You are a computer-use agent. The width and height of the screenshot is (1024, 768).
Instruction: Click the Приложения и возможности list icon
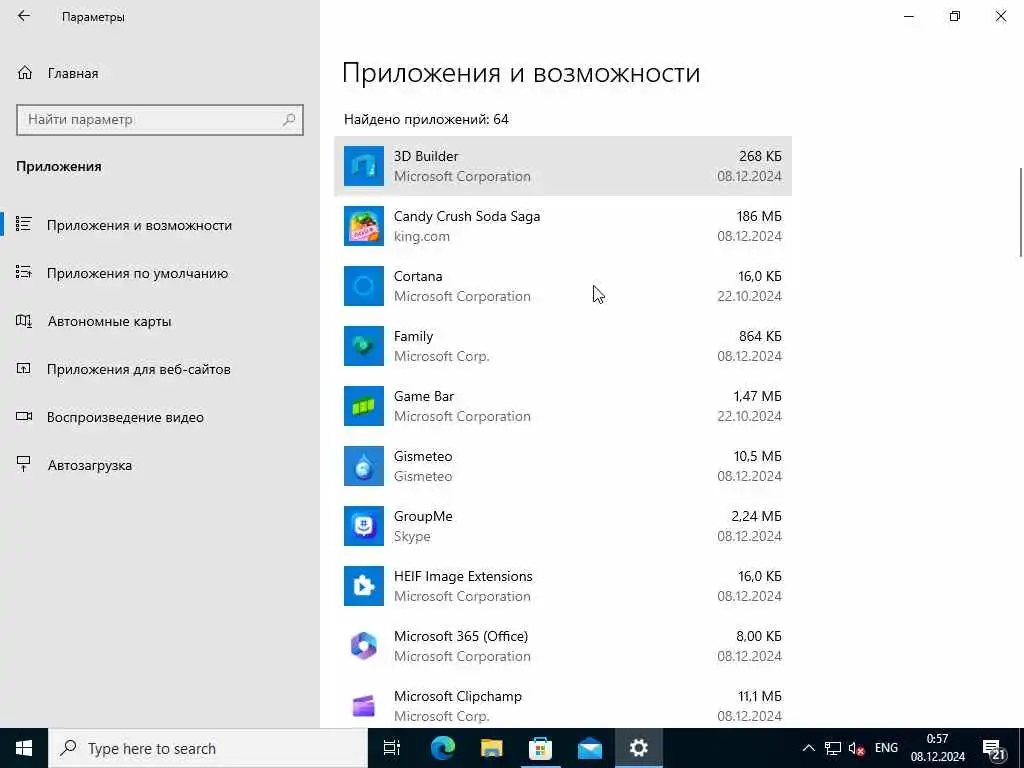24,224
